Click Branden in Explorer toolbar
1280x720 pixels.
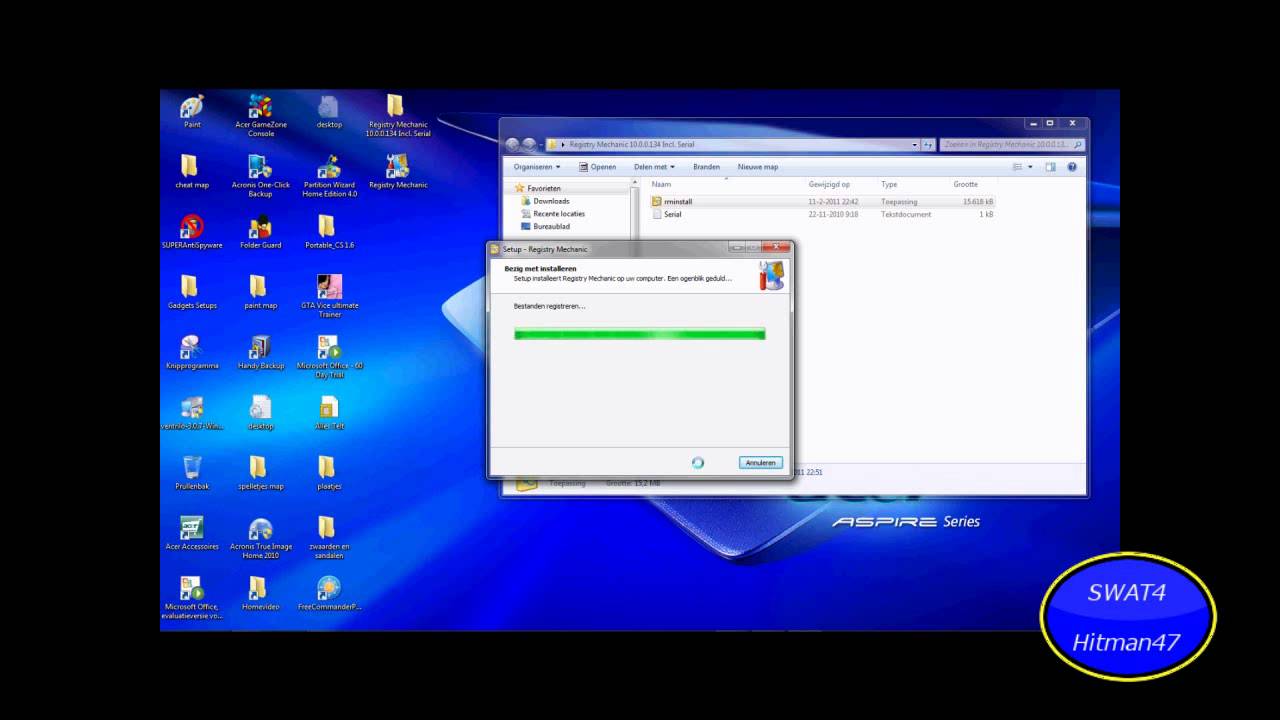pyautogui.click(x=706, y=167)
